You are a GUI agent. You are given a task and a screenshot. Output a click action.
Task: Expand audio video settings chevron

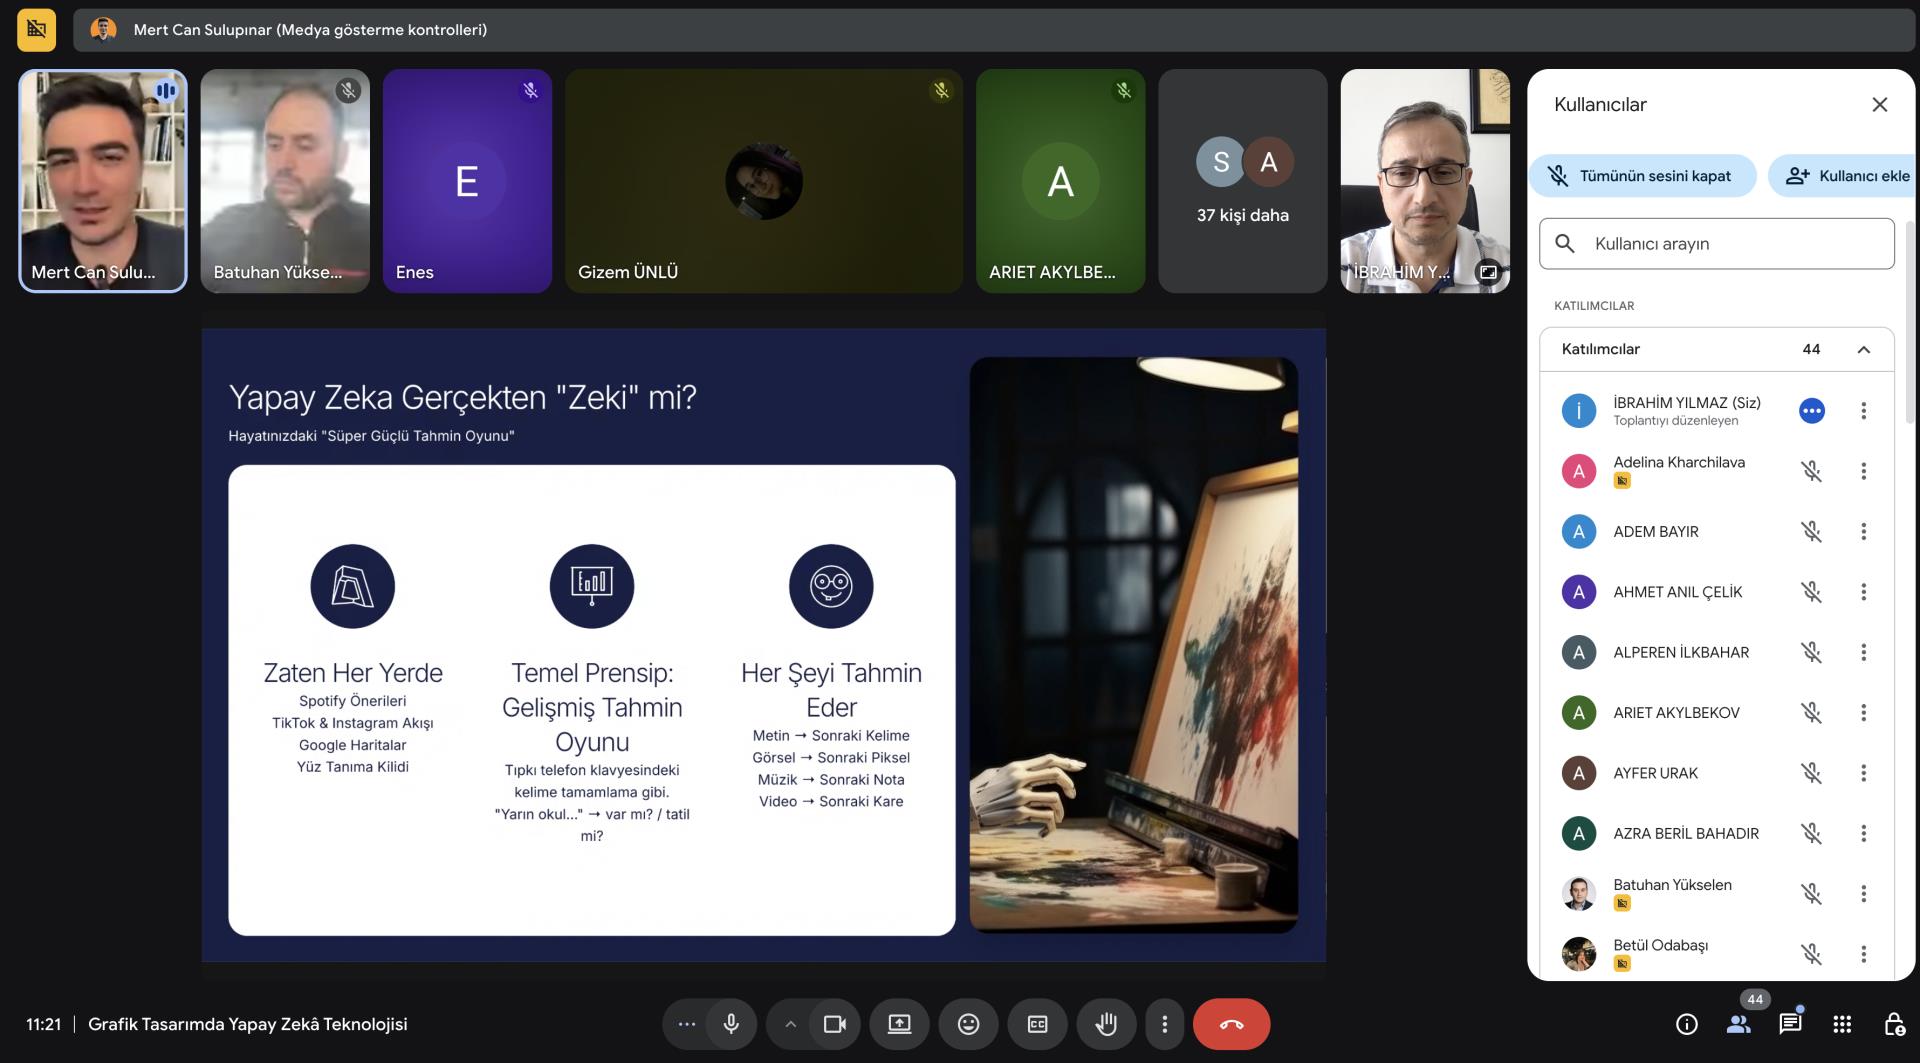(790, 1024)
